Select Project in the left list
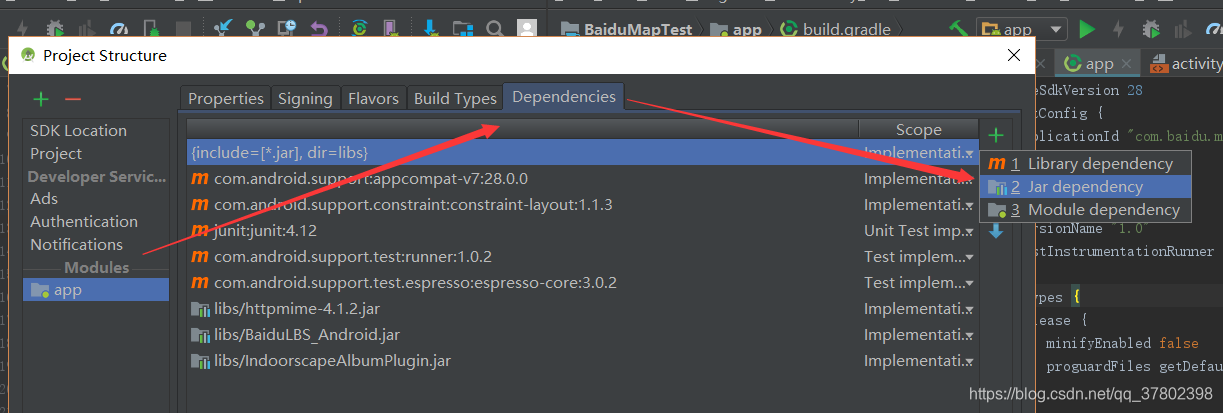This screenshot has height=413, width=1223. [x=56, y=153]
